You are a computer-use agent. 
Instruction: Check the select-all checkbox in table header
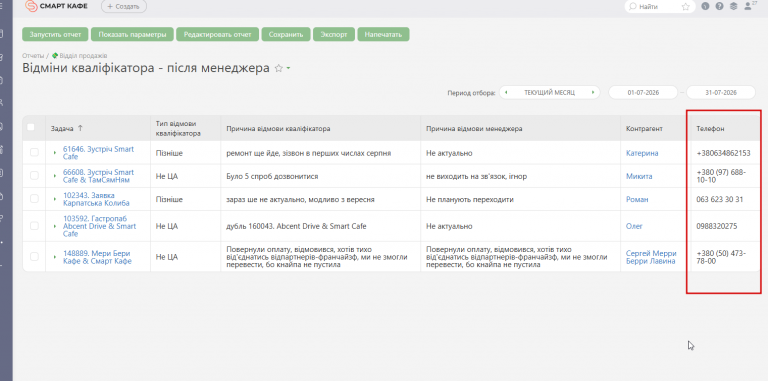[31, 127]
